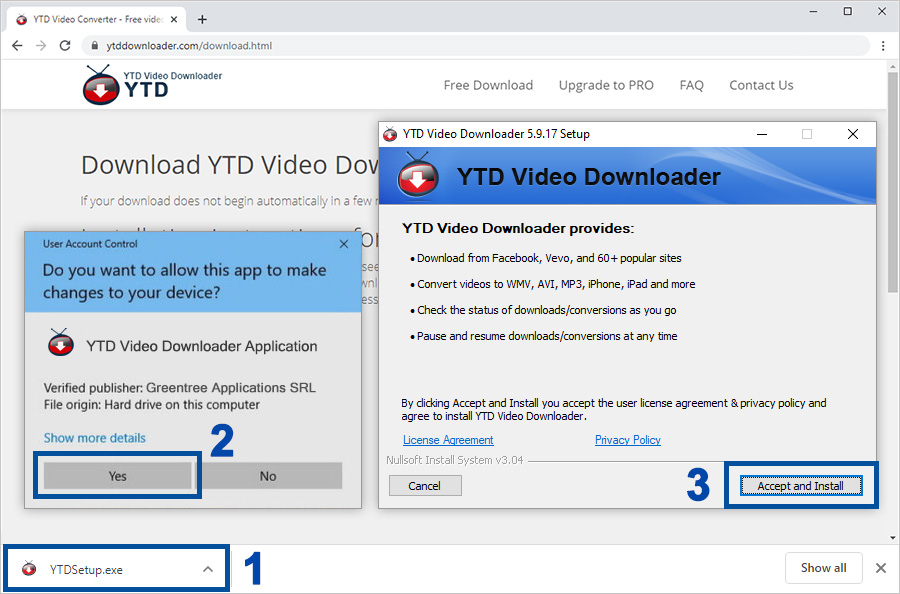The width and height of the screenshot is (900, 594).
Task: Click the padlock site info icon
Action: [x=95, y=46]
